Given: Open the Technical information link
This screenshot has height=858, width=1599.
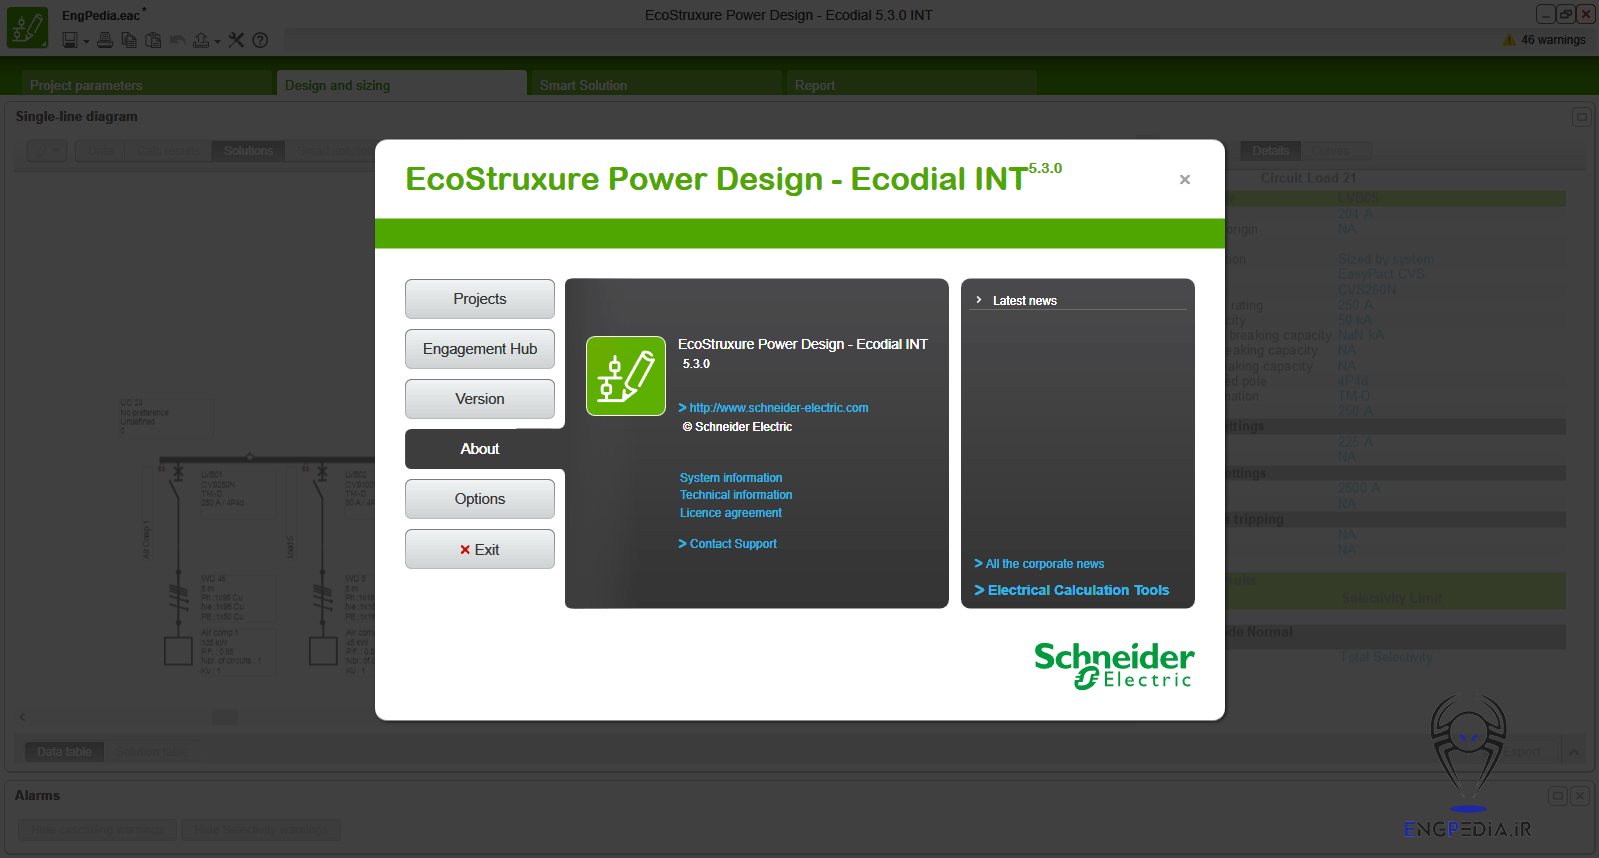Looking at the screenshot, I should tap(736, 495).
